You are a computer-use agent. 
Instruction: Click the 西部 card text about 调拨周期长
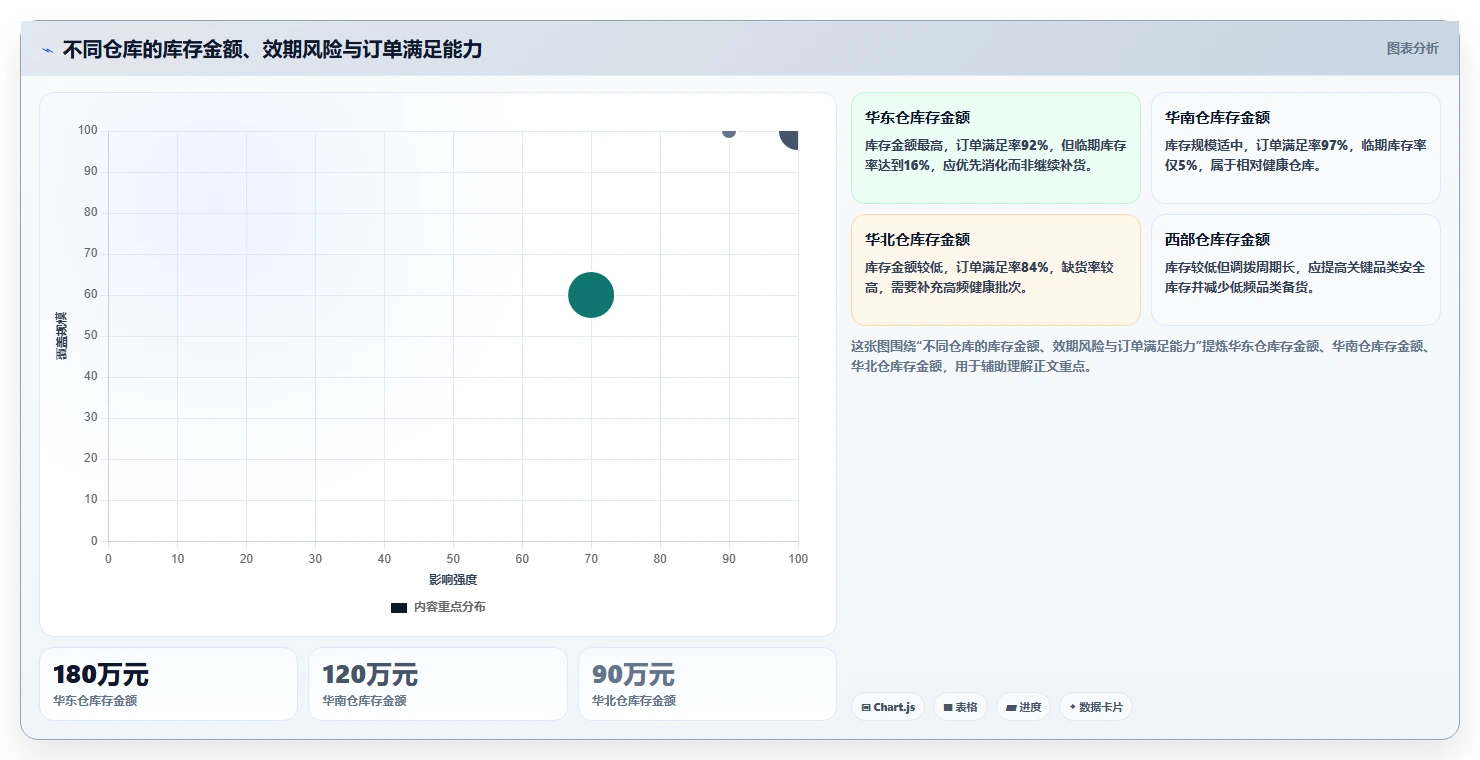click(1295, 277)
